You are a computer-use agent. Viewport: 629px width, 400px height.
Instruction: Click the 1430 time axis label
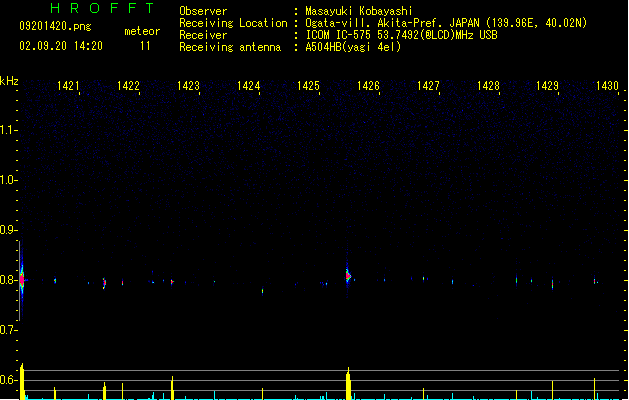pos(607,85)
